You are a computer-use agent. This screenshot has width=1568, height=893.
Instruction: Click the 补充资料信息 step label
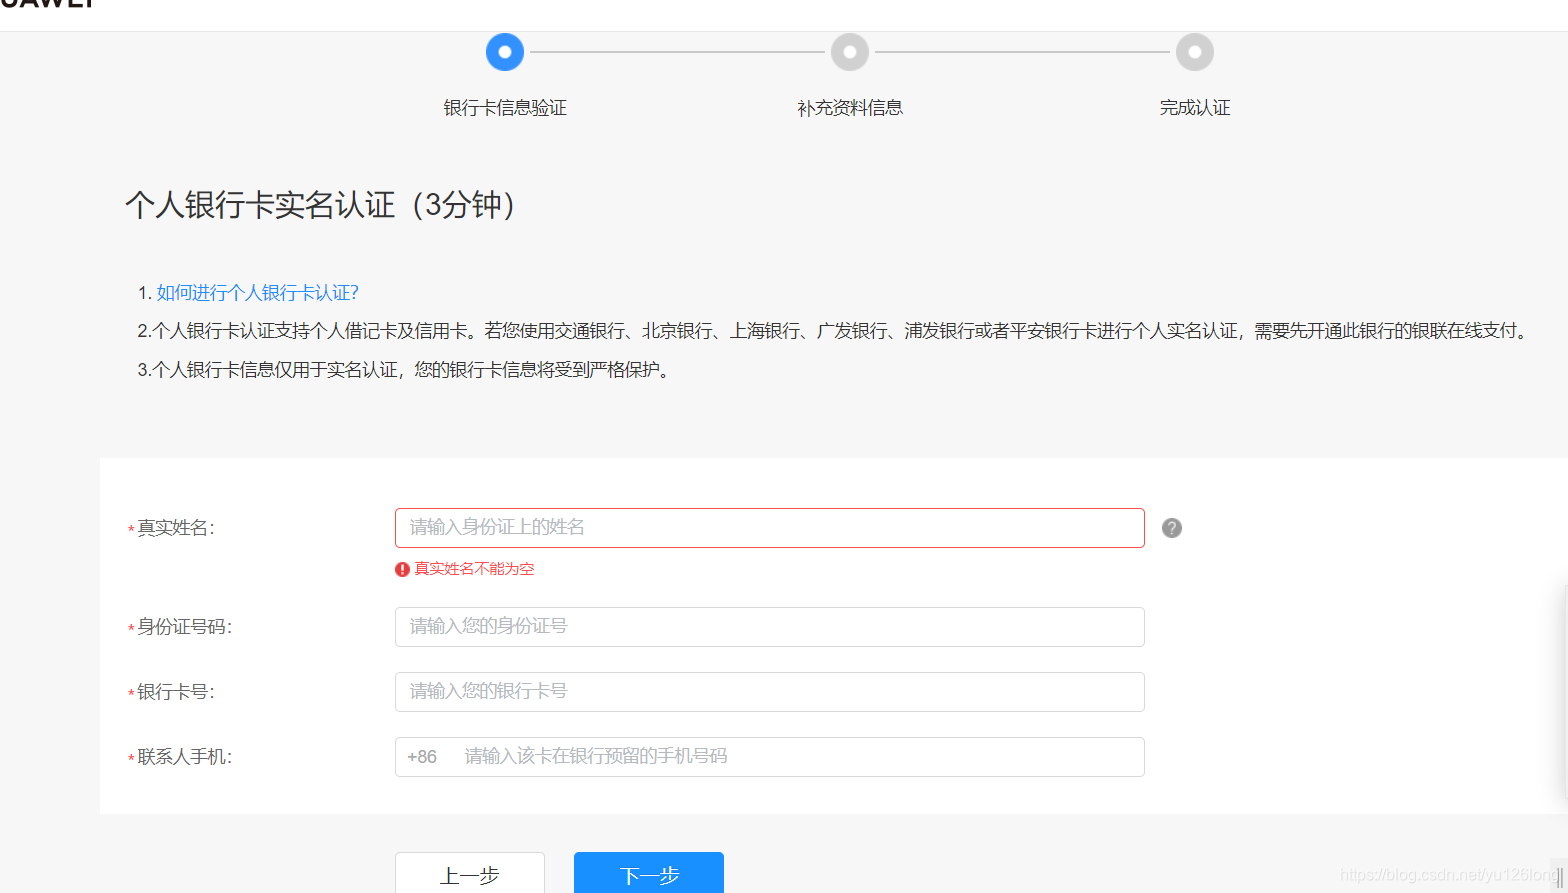(x=850, y=108)
